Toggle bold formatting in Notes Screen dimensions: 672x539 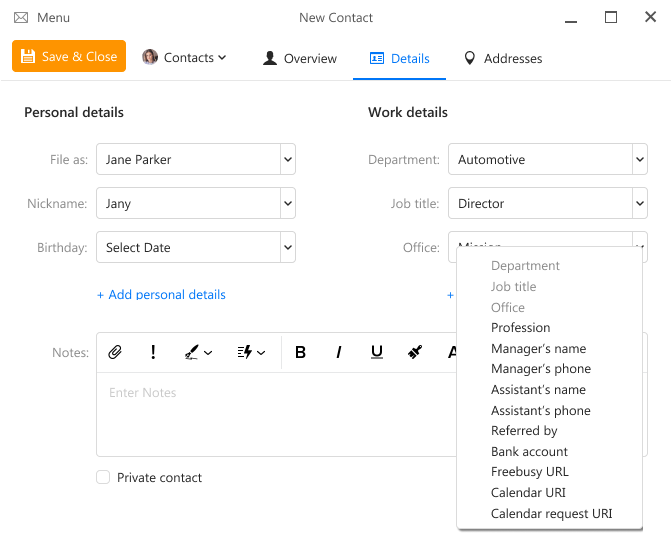[300, 352]
